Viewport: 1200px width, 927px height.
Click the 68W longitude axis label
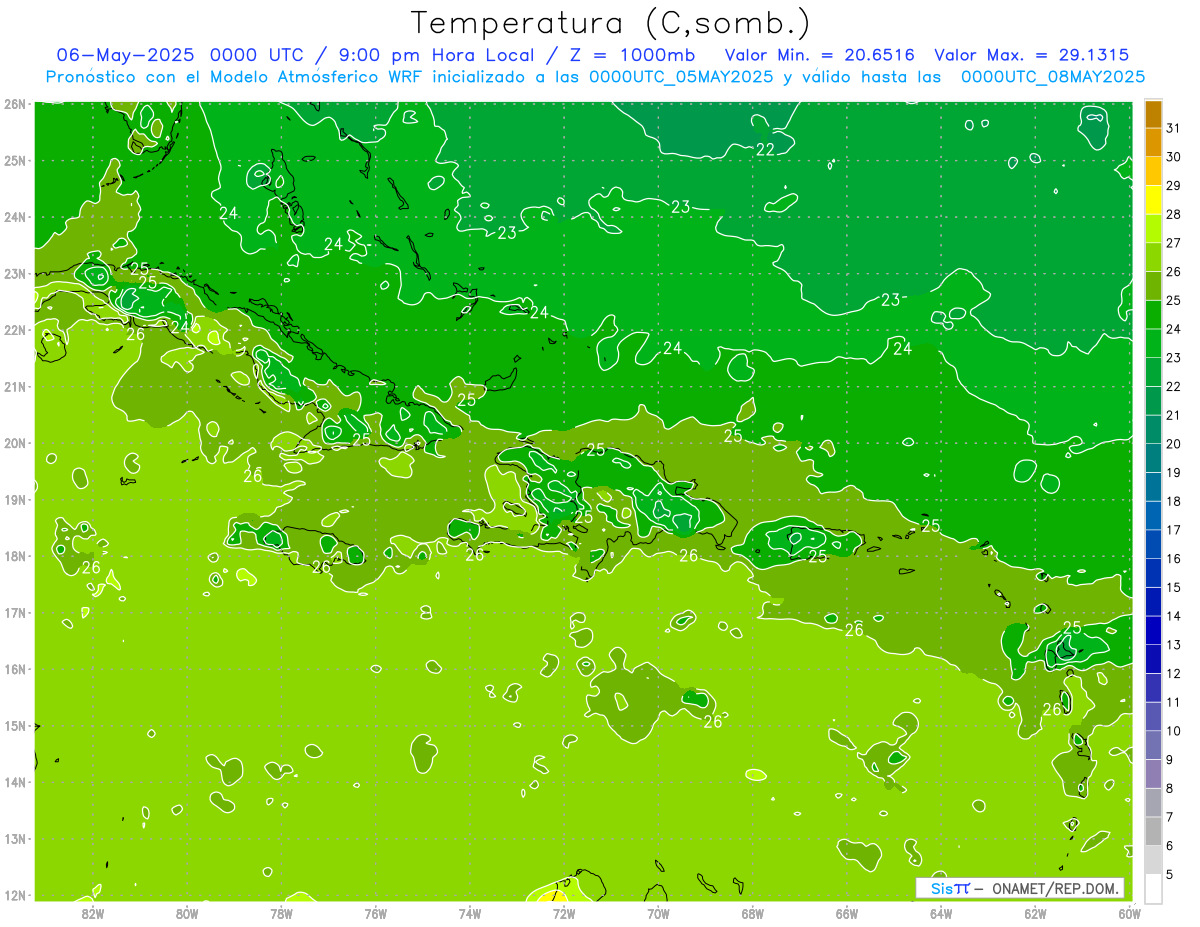[x=752, y=912]
